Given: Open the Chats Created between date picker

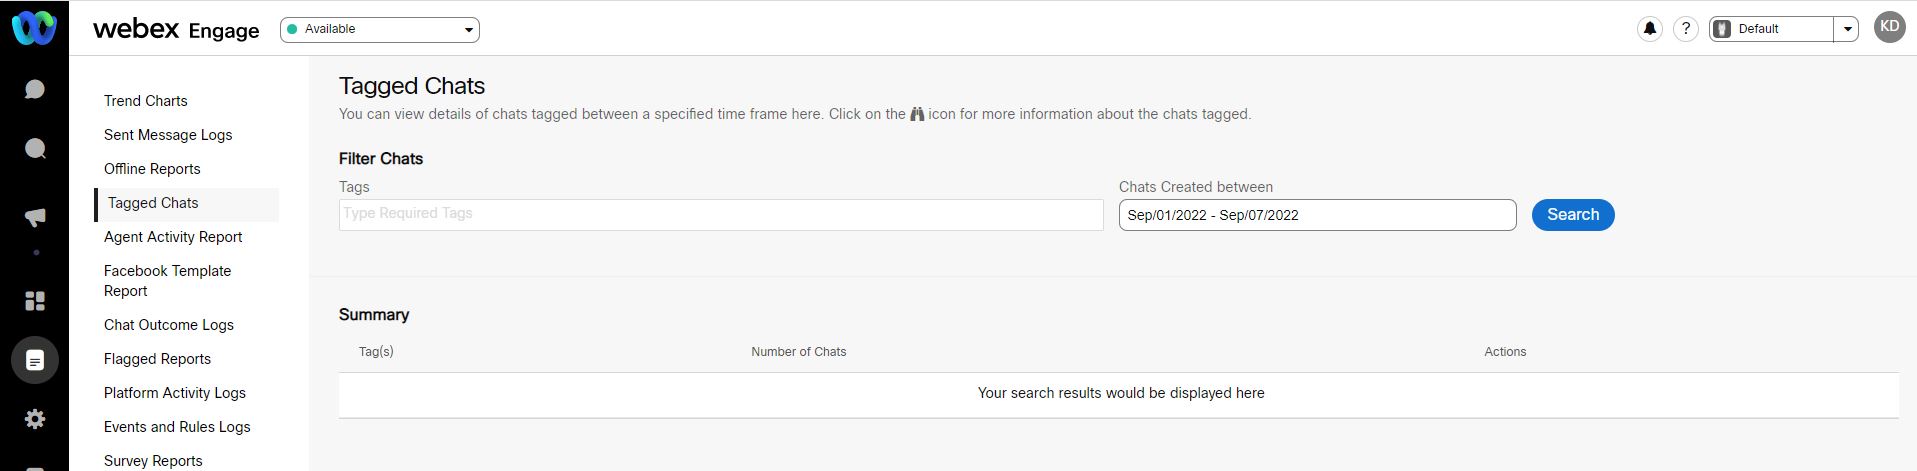Looking at the screenshot, I should (1317, 215).
